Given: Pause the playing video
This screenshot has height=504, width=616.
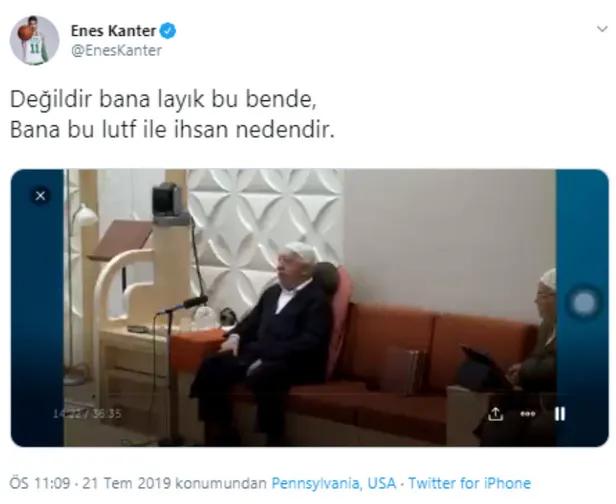Looking at the screenshot, I should tap(560, 414).
